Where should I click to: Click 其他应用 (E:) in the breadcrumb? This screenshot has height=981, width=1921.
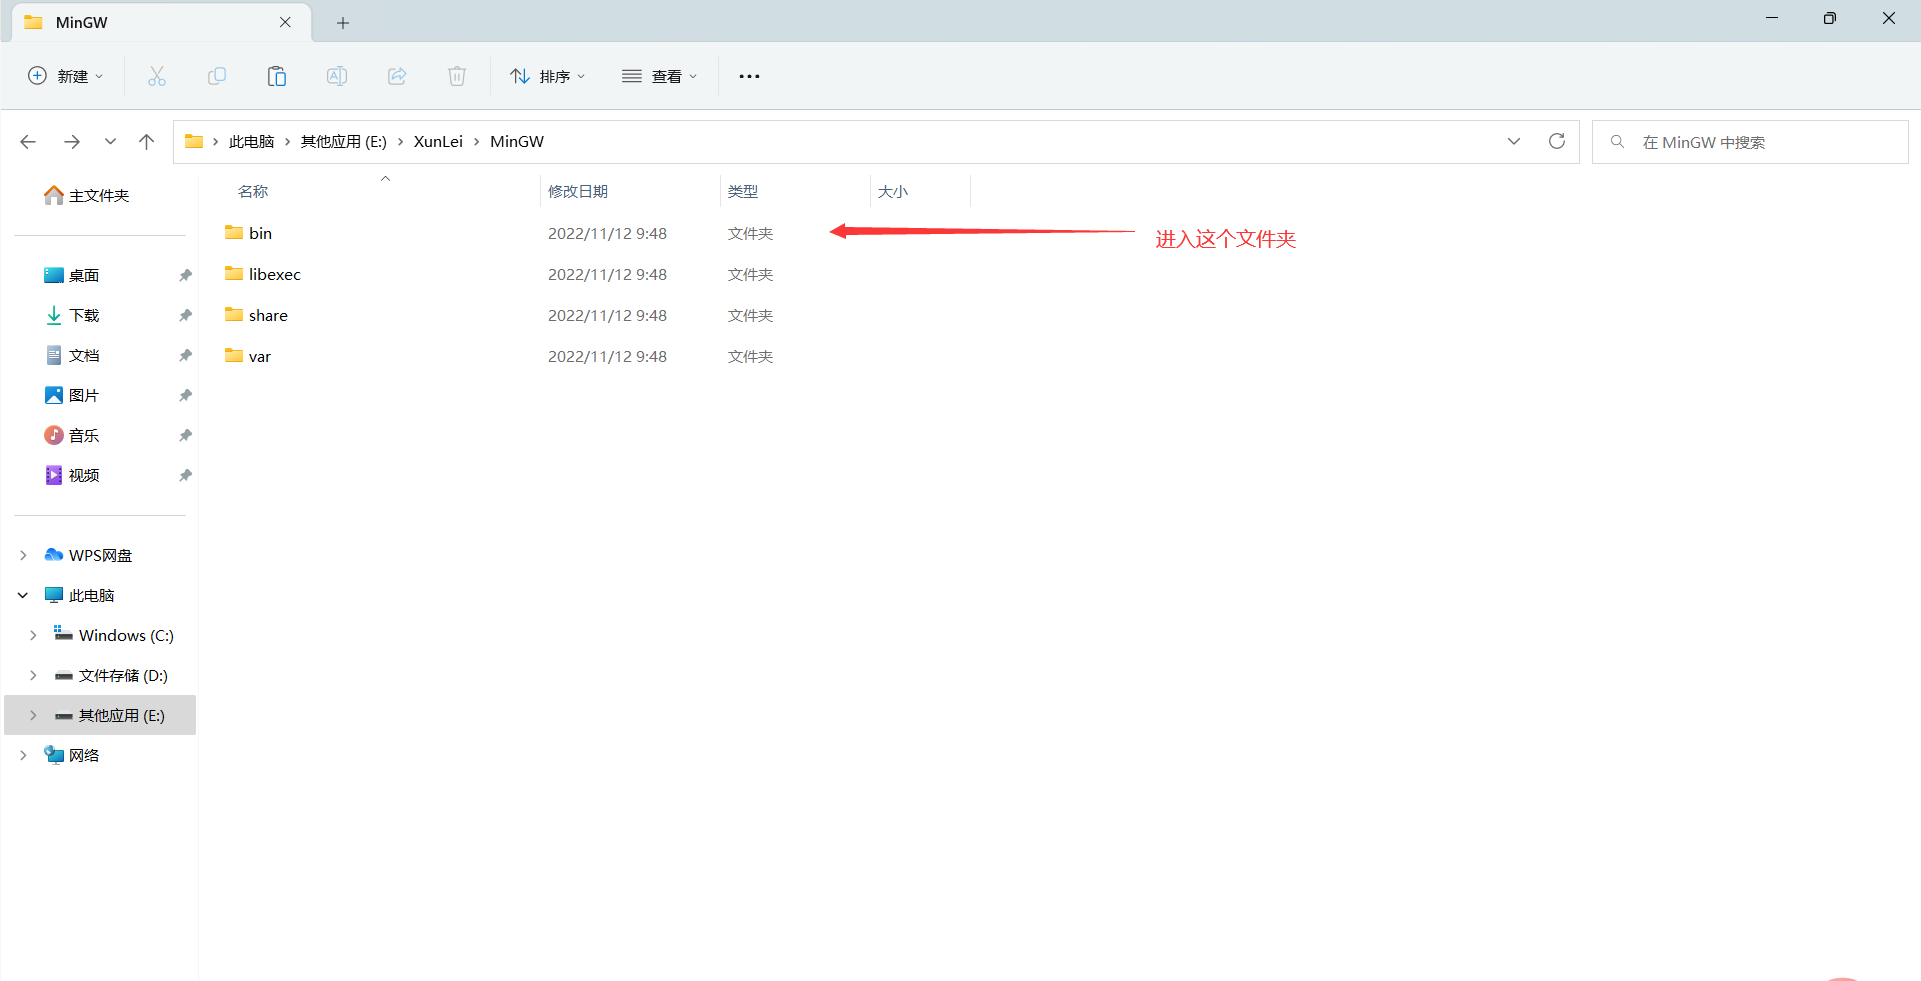344,142
